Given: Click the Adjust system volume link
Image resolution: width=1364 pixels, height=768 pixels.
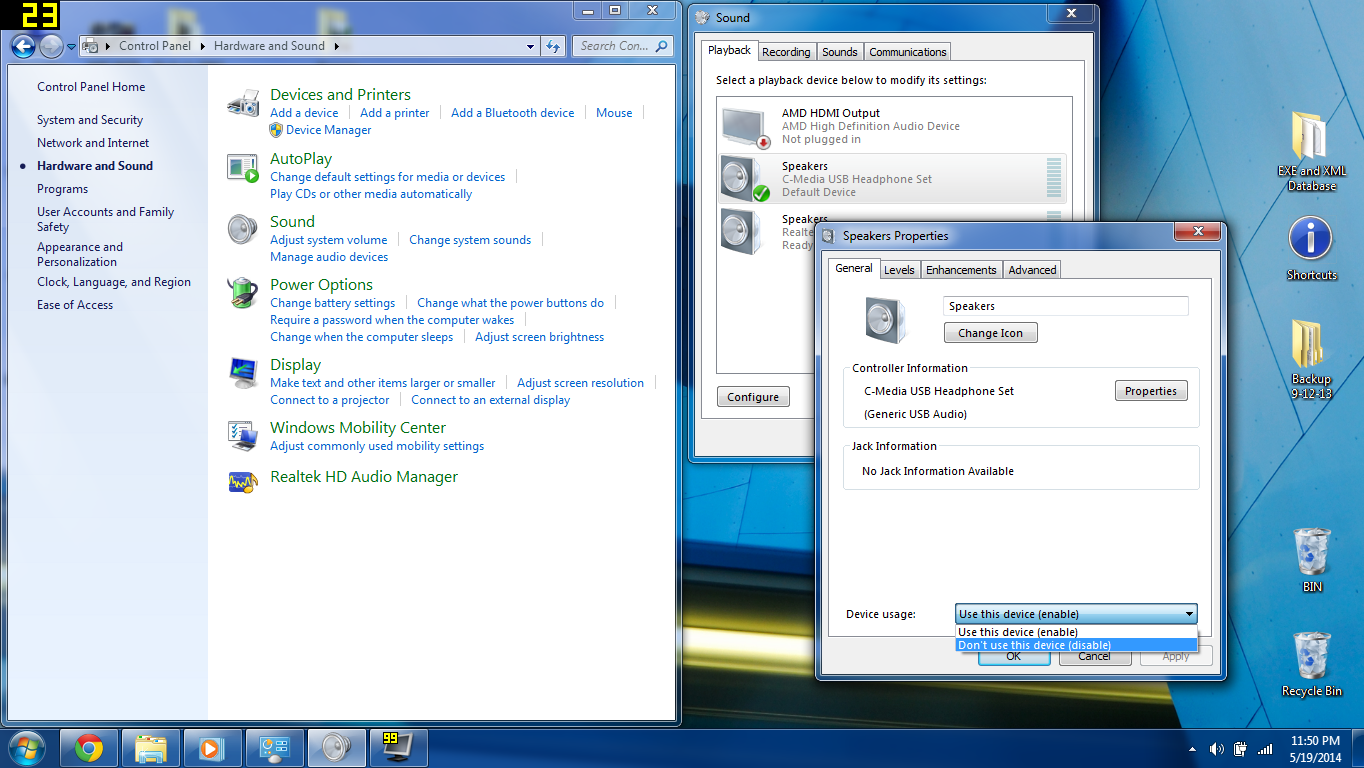Looking at the screenshot, I should (x=328, y=240).
